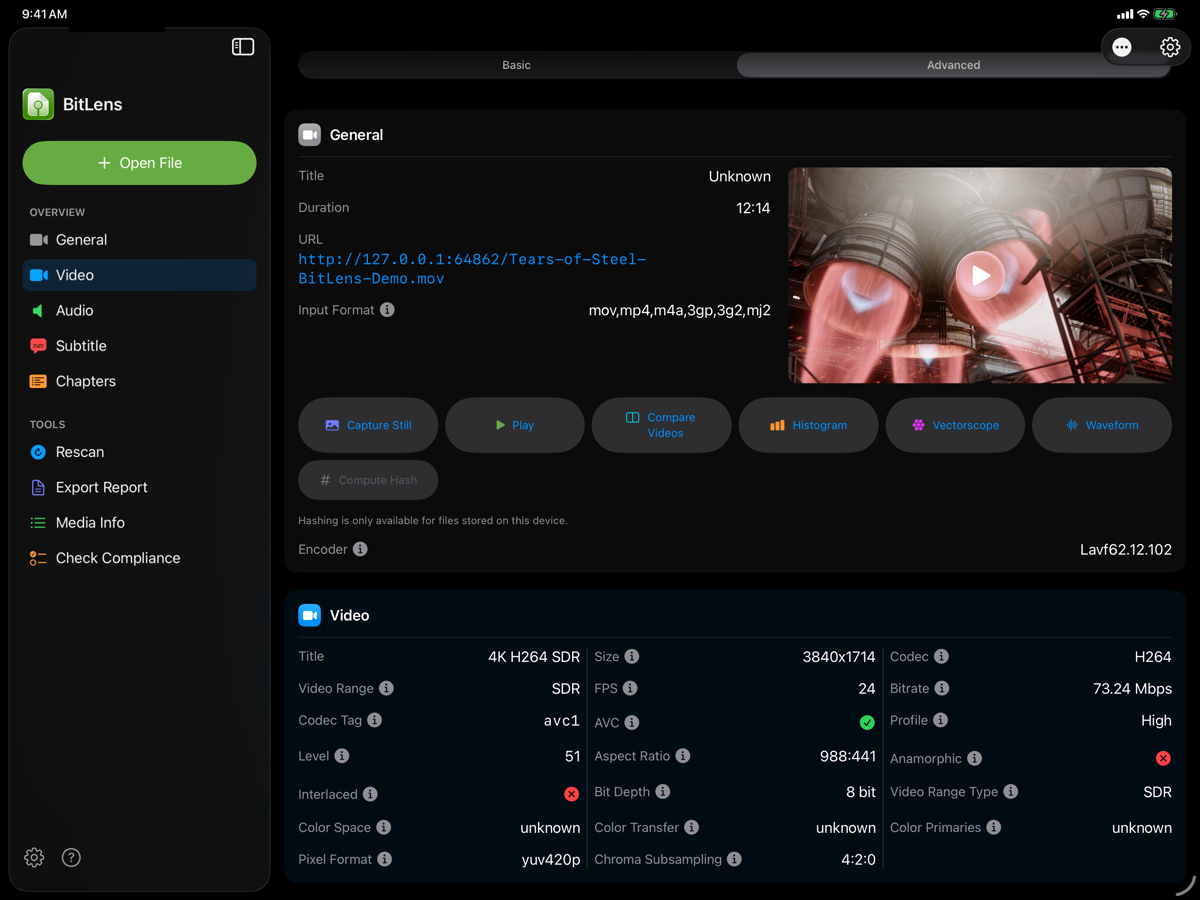Viewport: 1200px width, 900px height.
Task: Show info for Pixel Format
Action: [x=384, y=859]
